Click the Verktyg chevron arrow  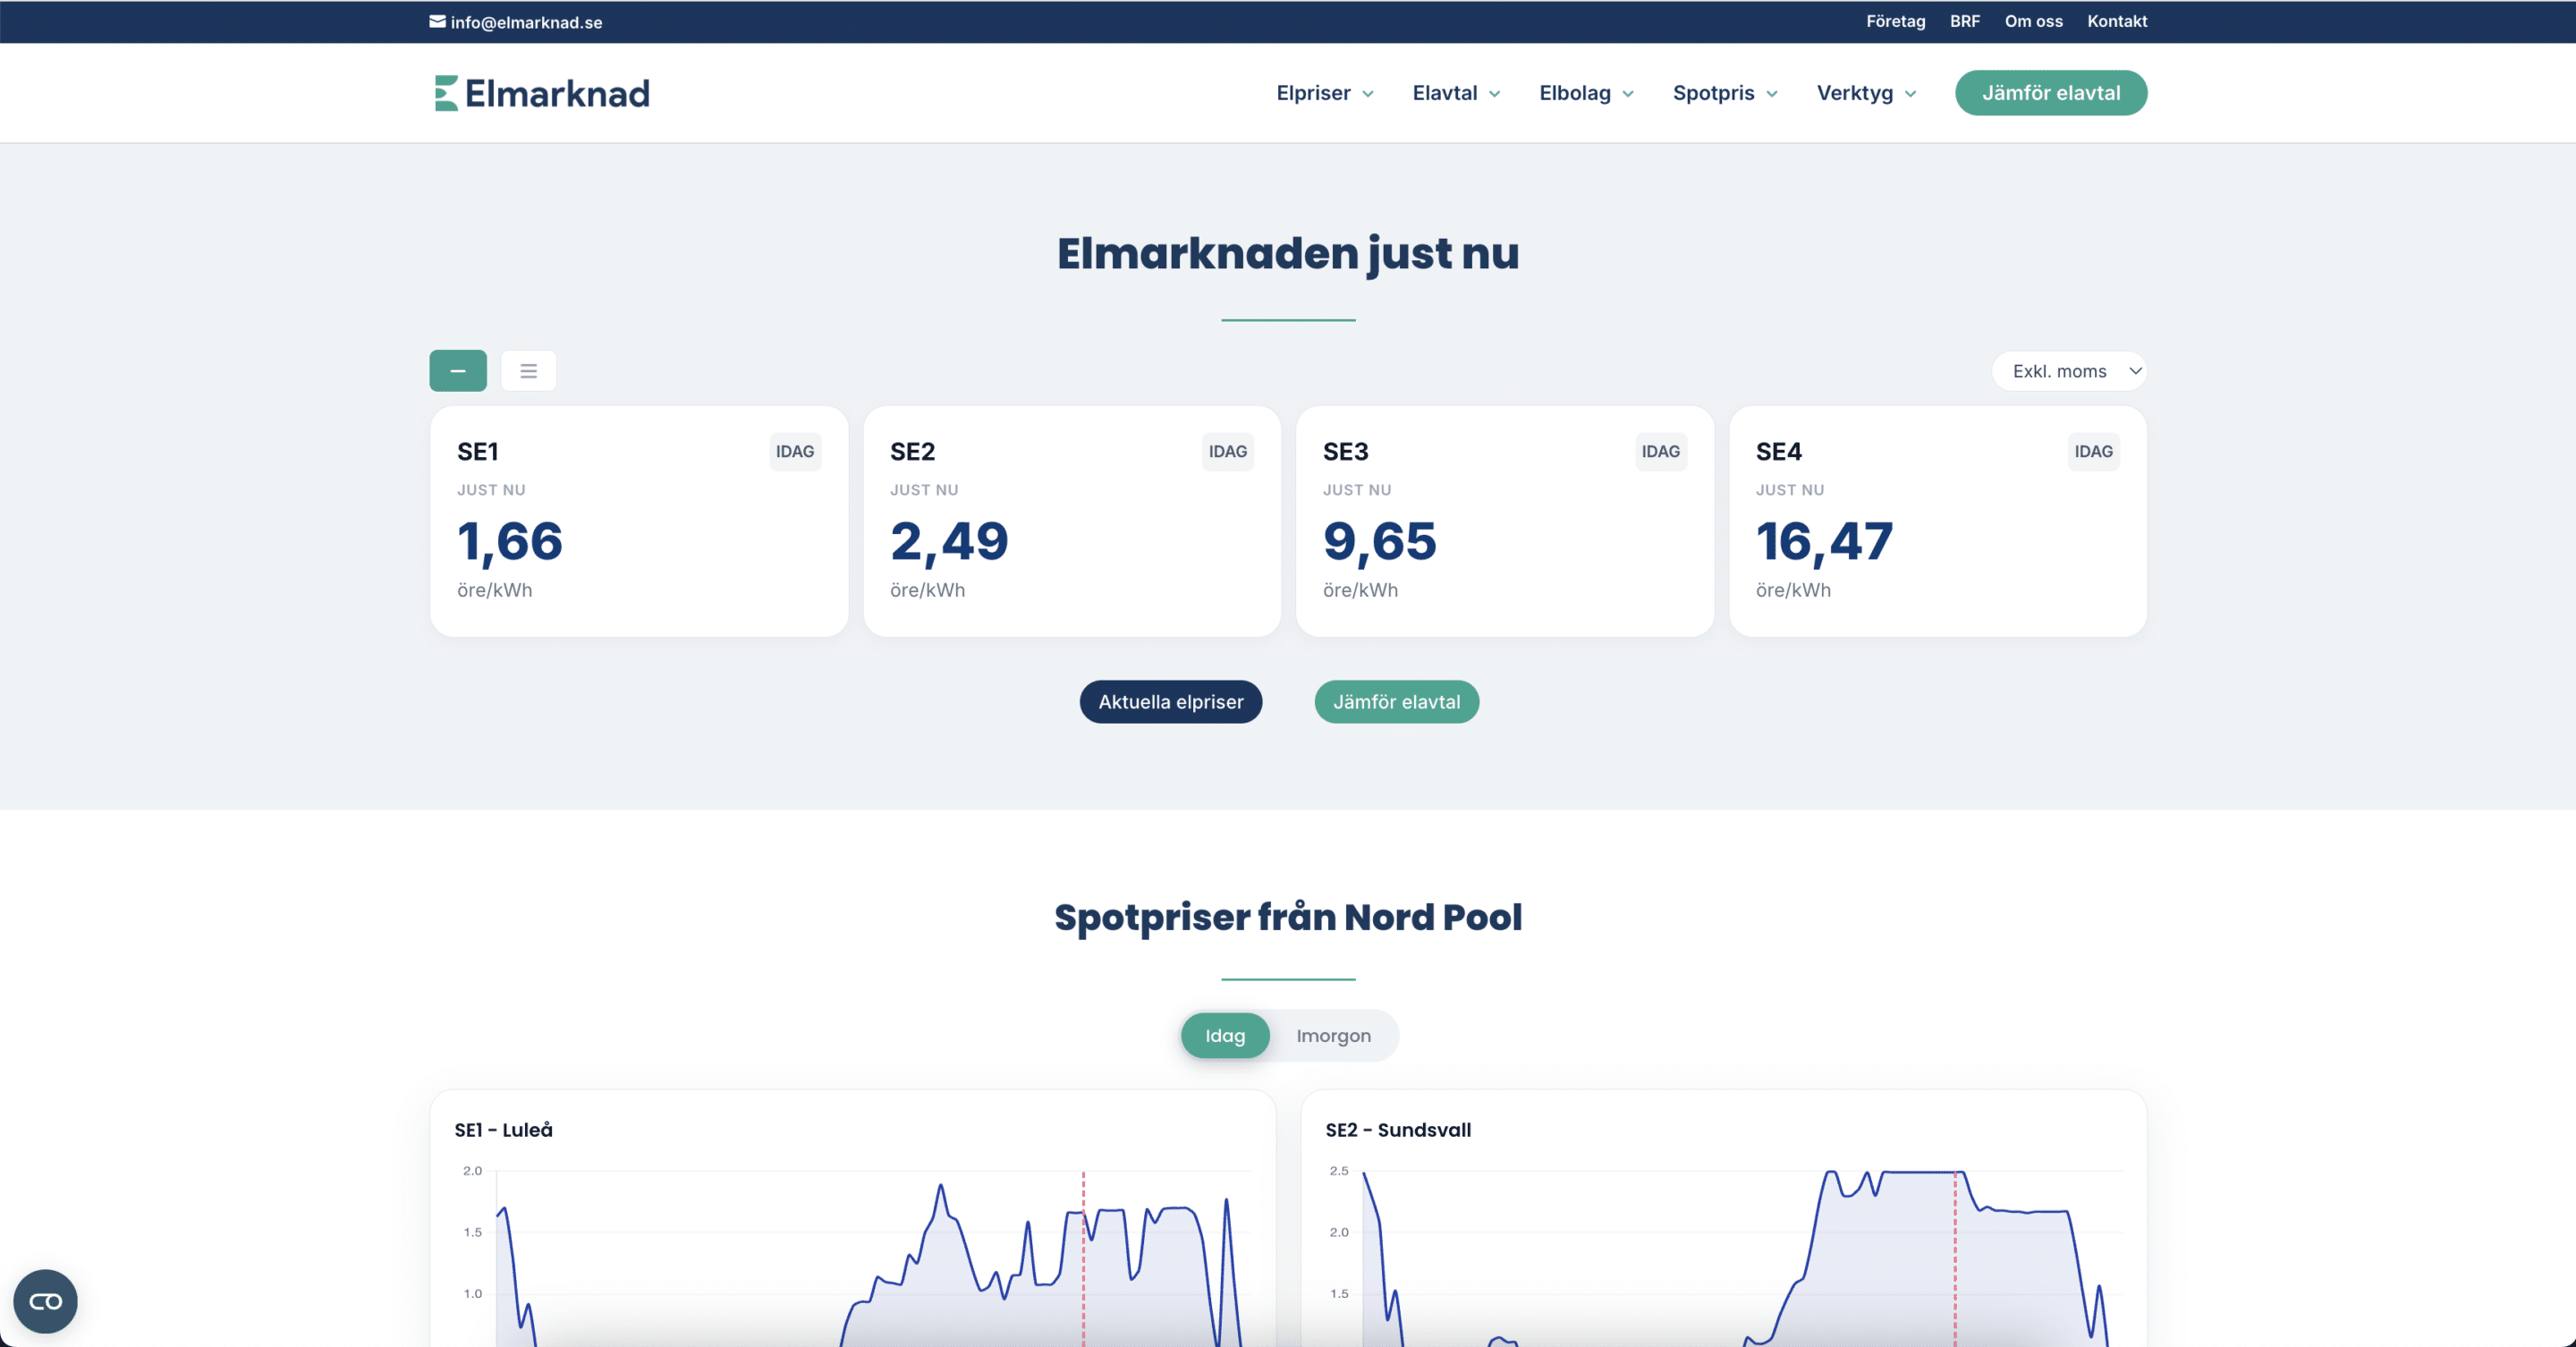[1910, 94]
